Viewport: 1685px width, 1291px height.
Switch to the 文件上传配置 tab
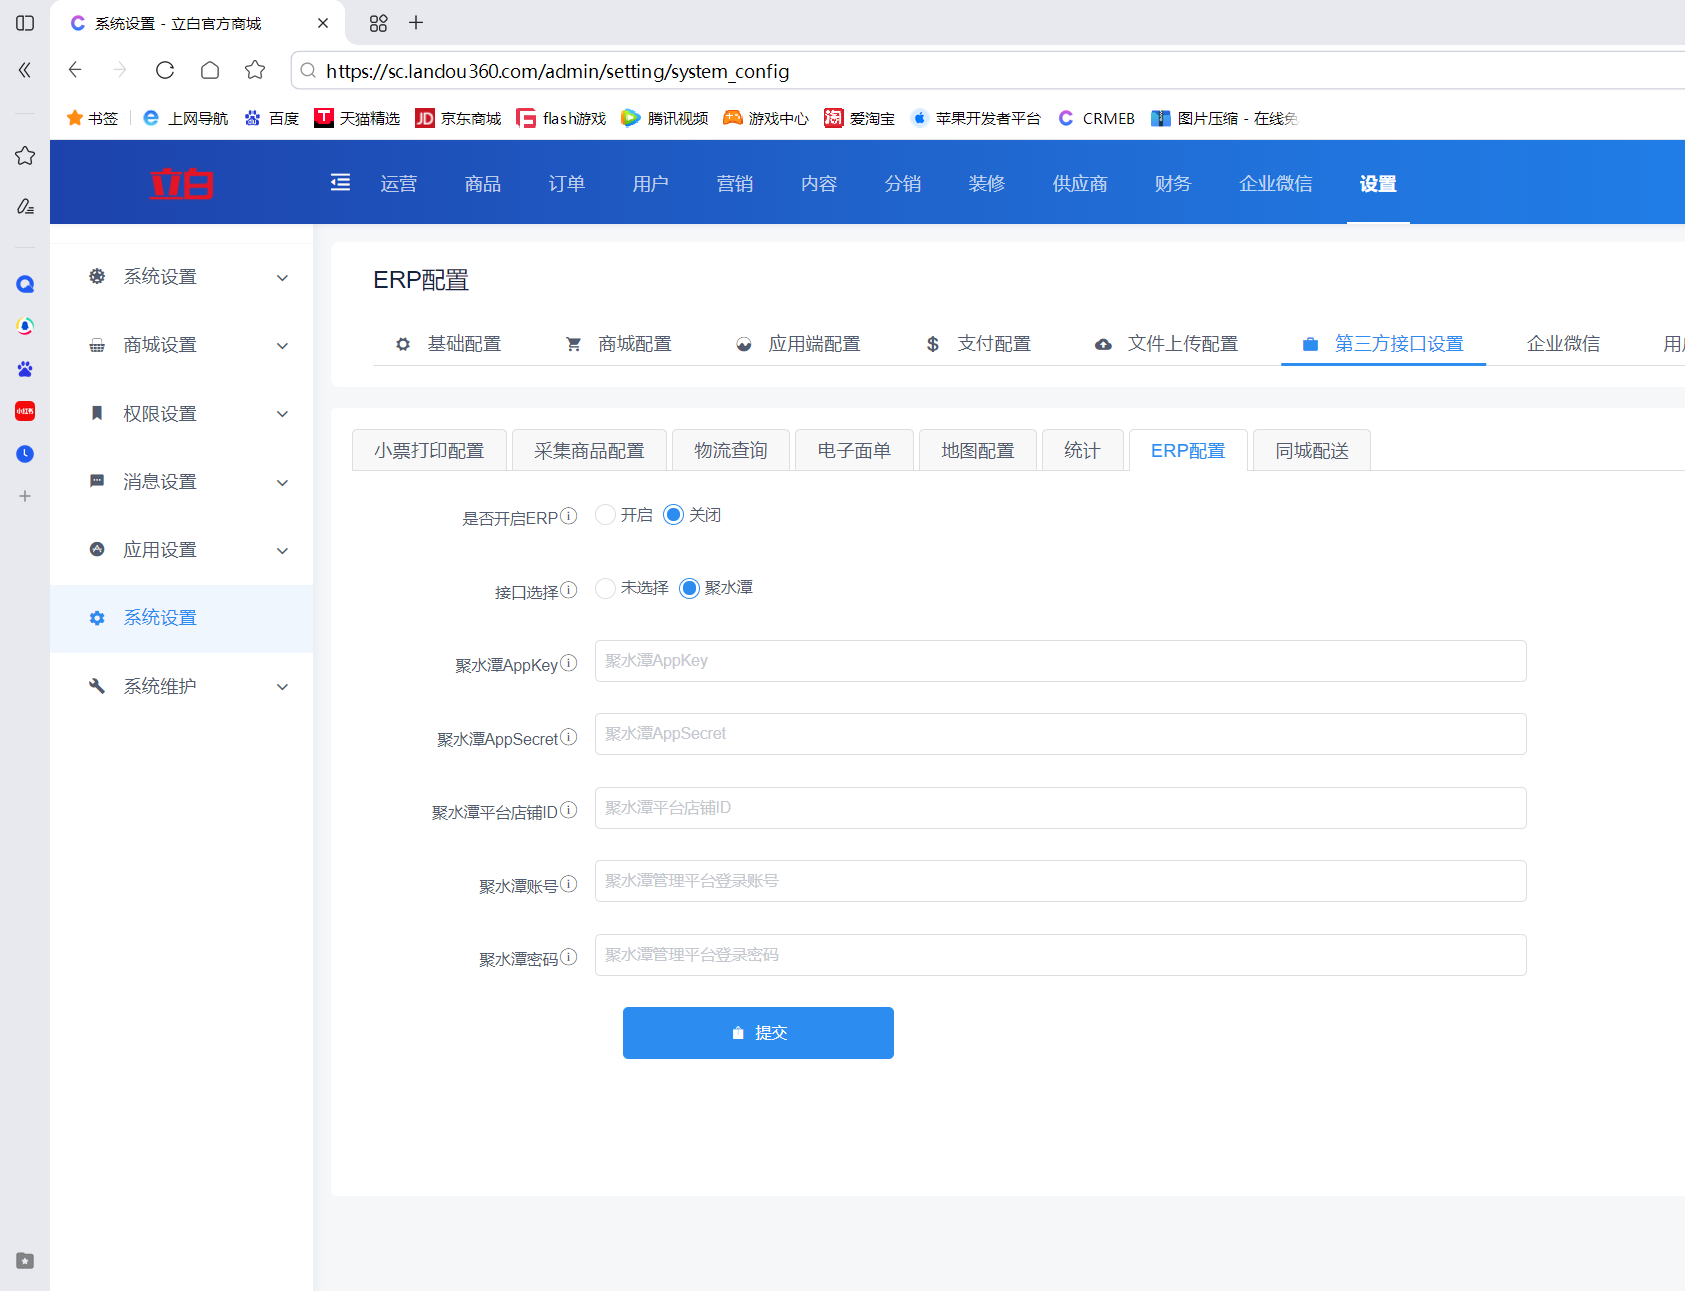(1166, 344)
